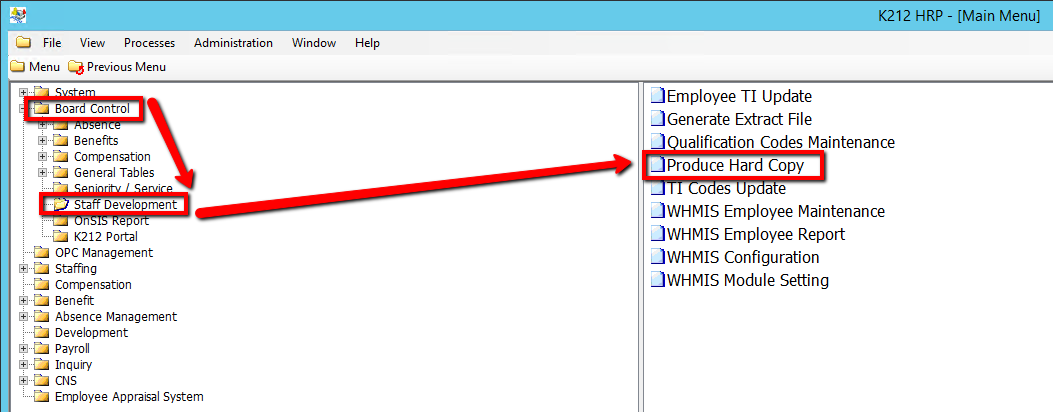Open the Administration menu
Viewport: 1053px width, 412px height.
pyautogui.click(x=233, y=43)
